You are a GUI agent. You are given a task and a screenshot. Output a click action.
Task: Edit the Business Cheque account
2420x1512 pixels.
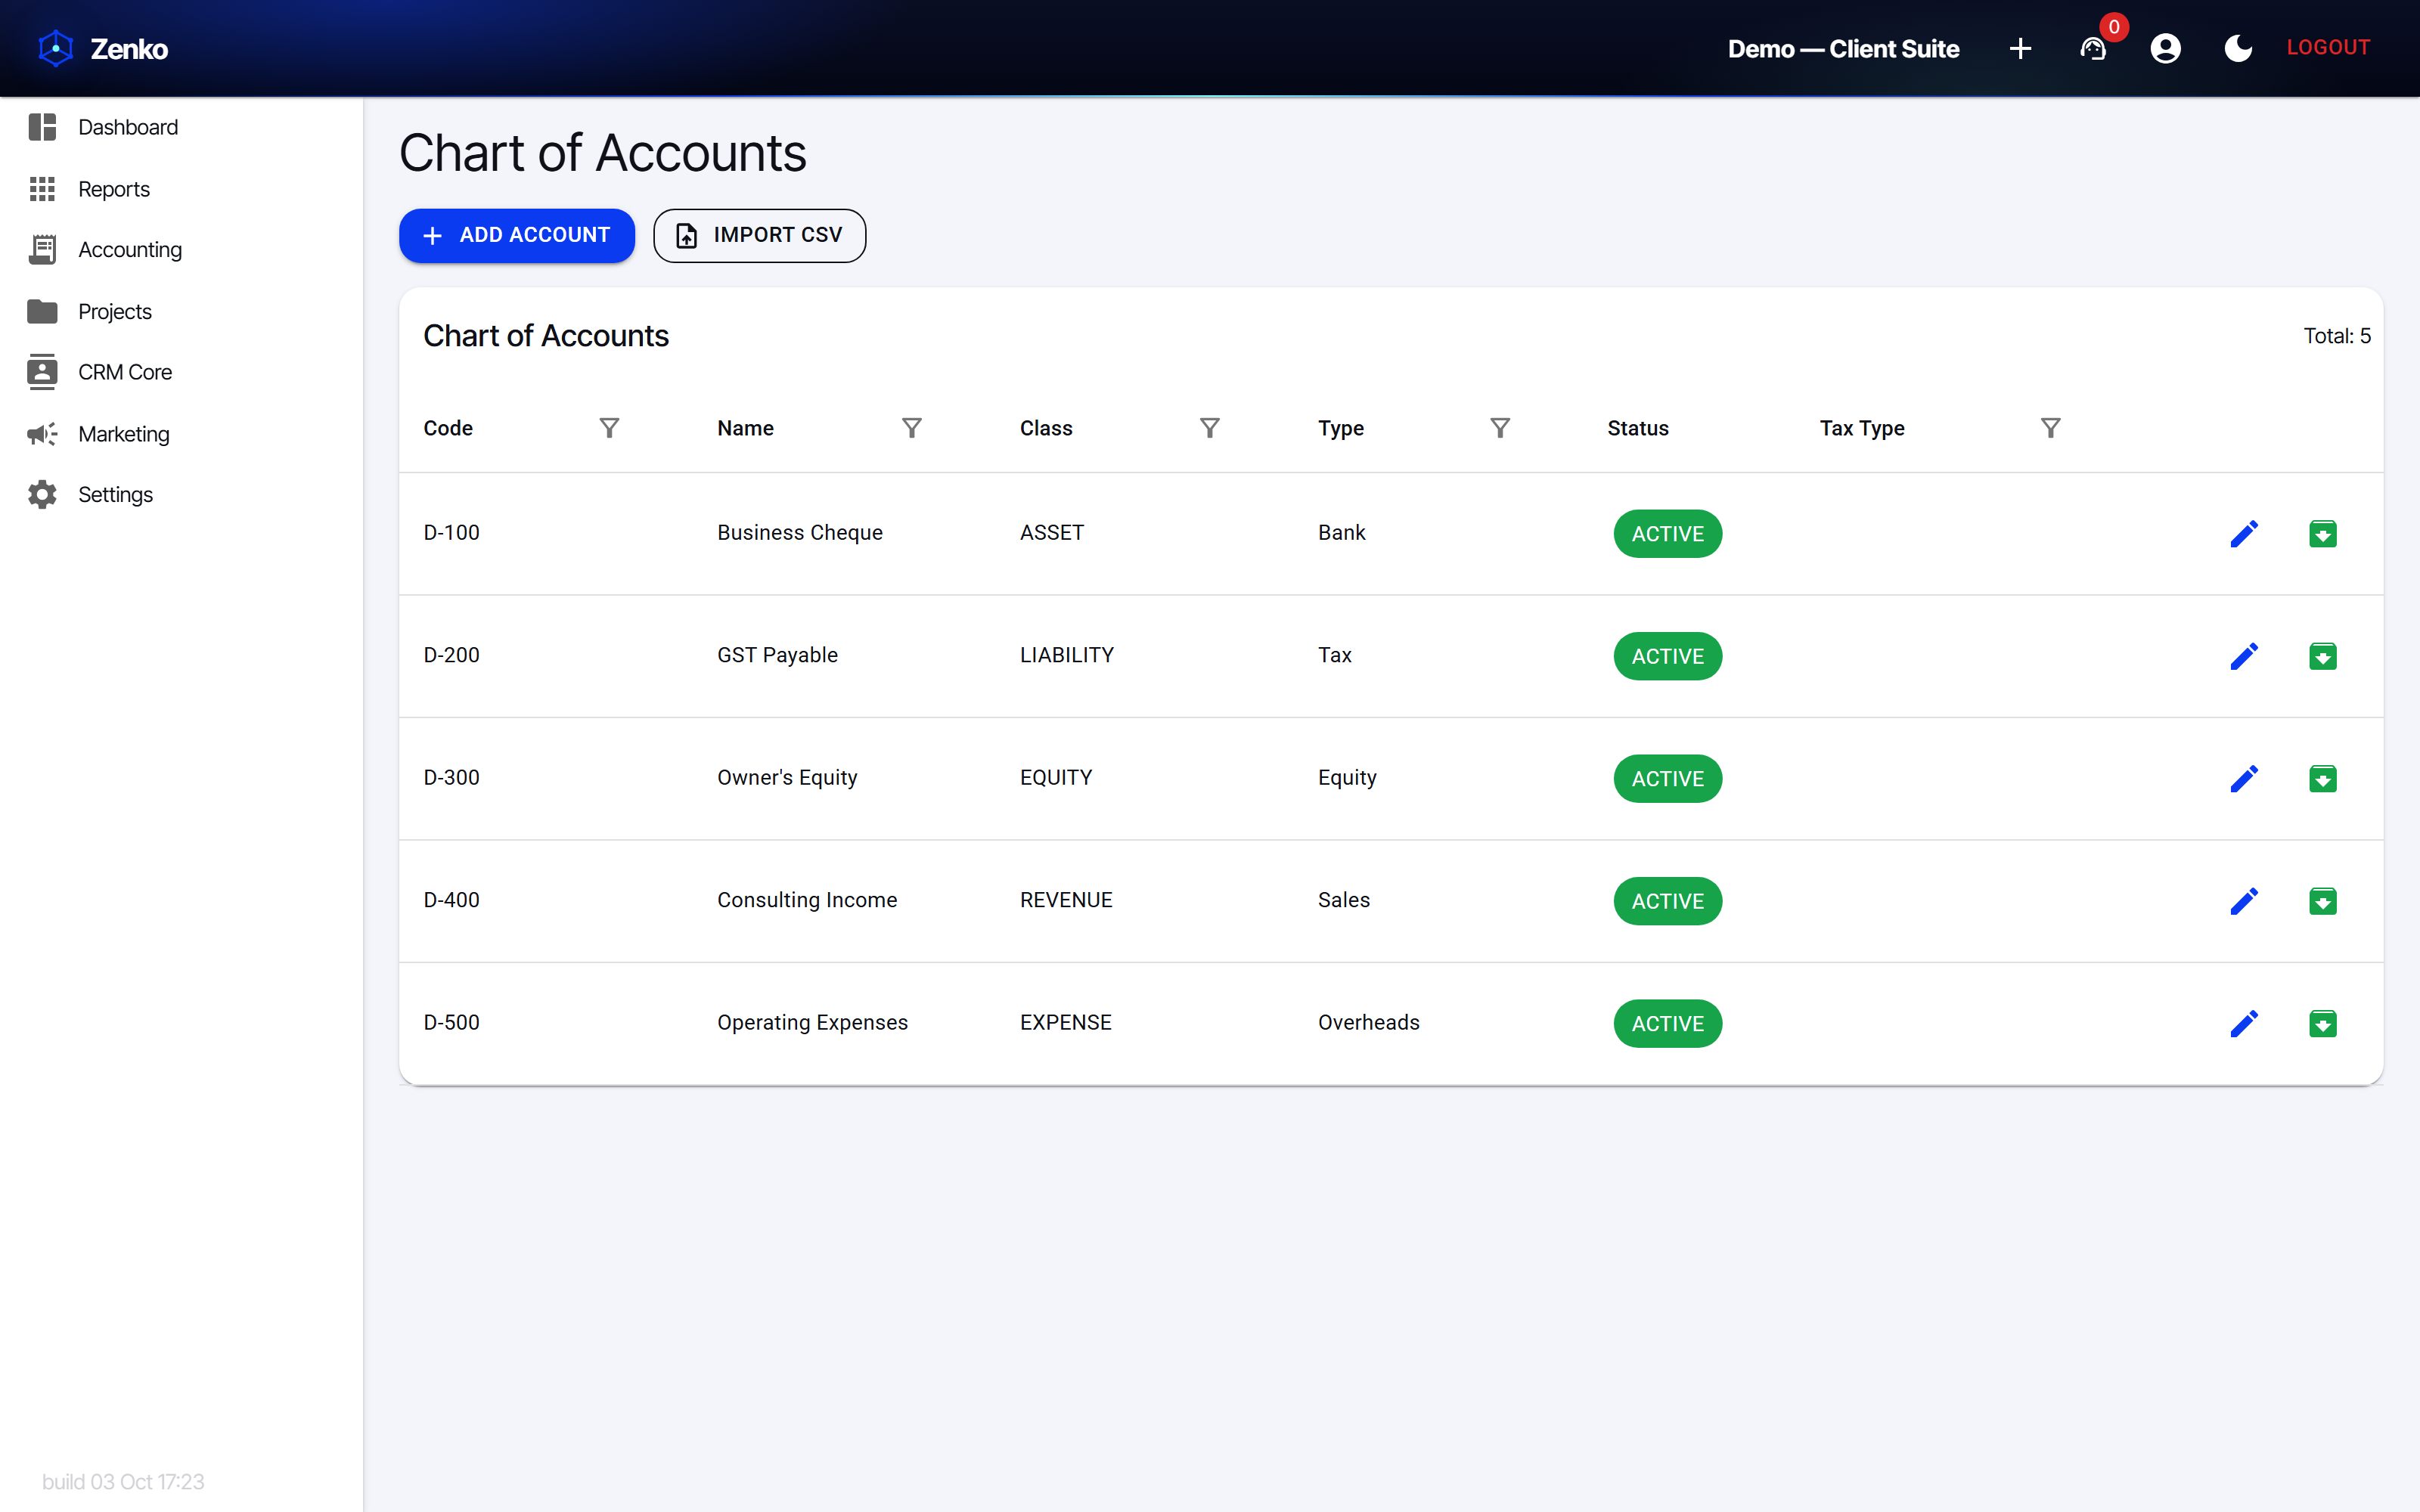(x=2244, y=534)
